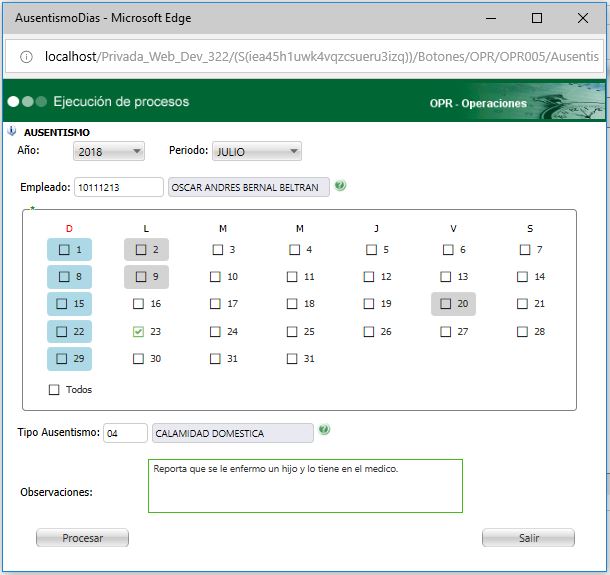Tick day 11 checkbox

click(x=292, y=277)
